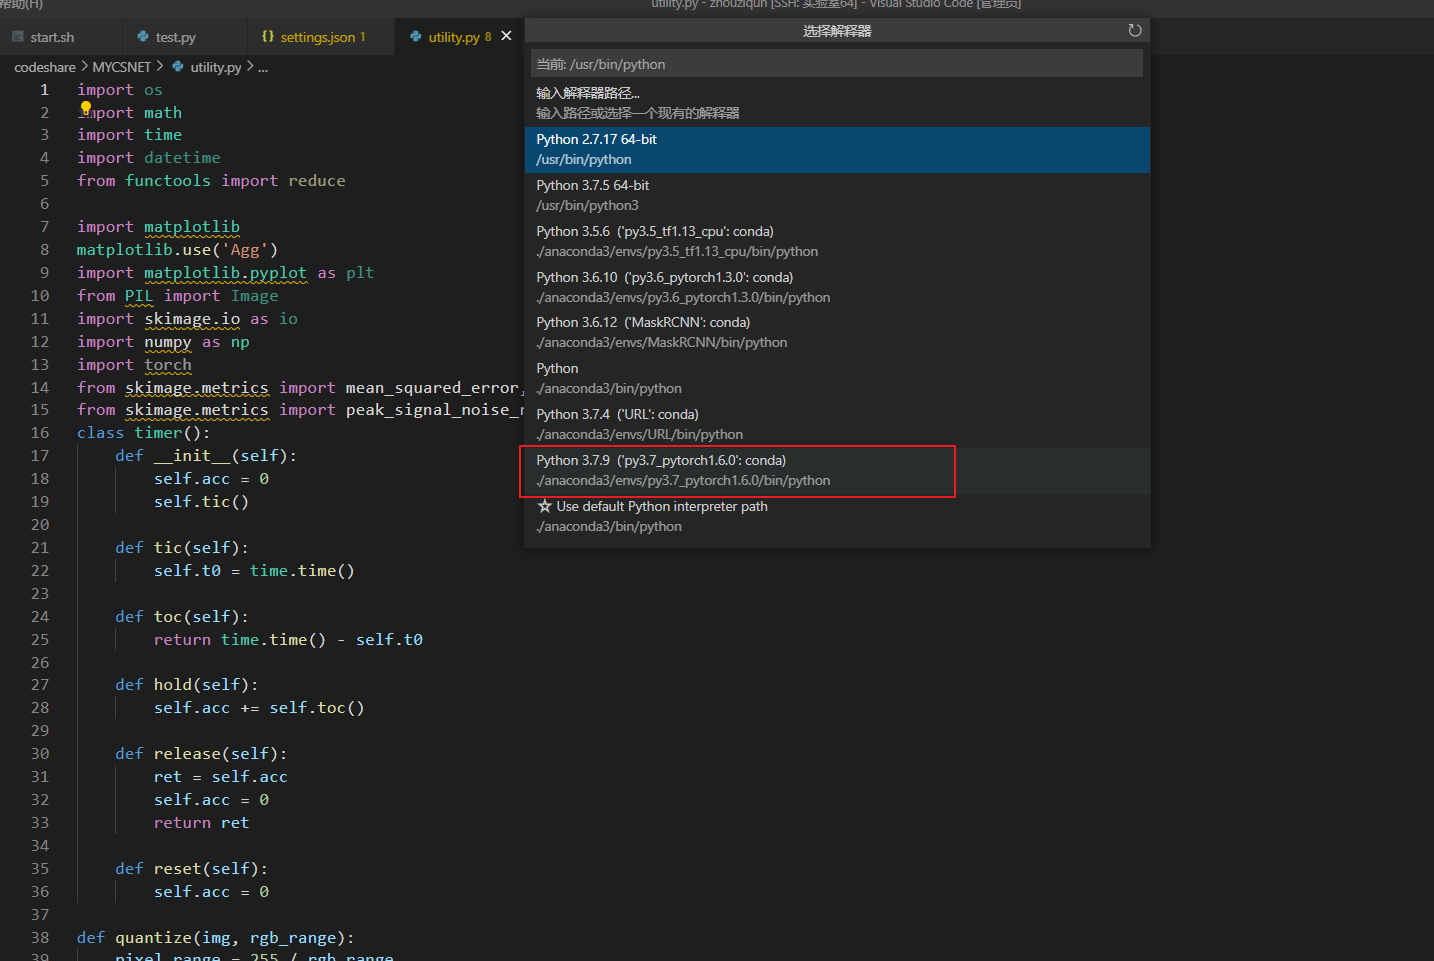Viewport: 1434px width, 961px height.
Task: Choose Use default Python interpreter path
Action: click(x=837, y=516)
